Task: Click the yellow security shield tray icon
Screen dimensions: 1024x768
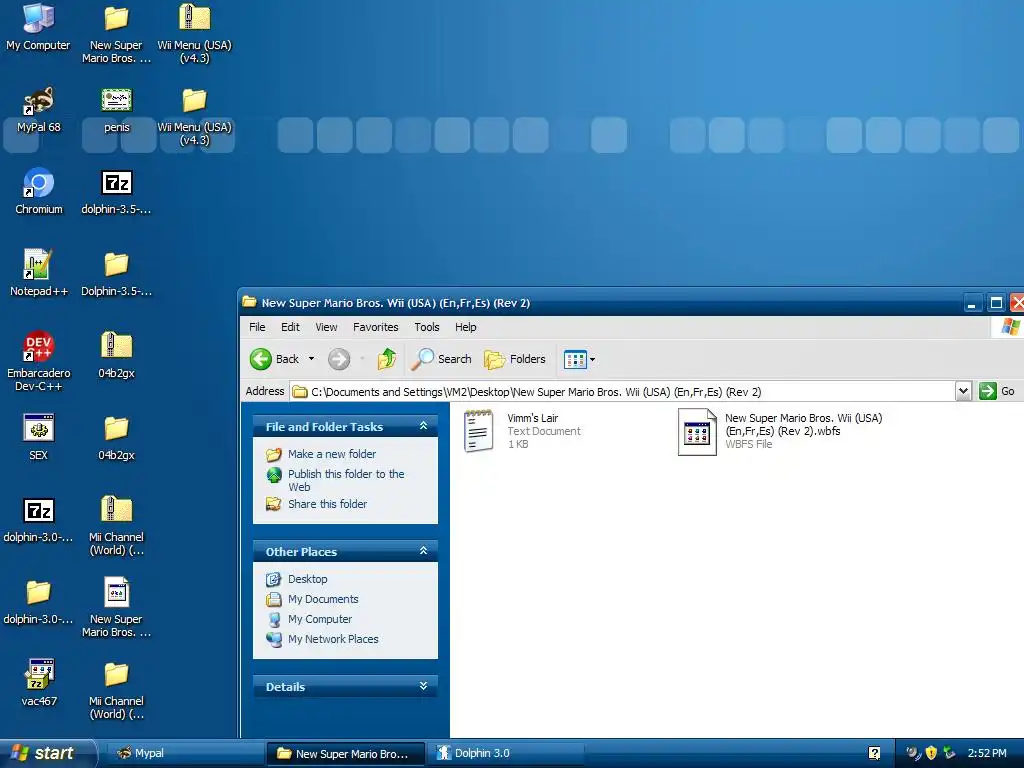Action: [x=931, y=753]
